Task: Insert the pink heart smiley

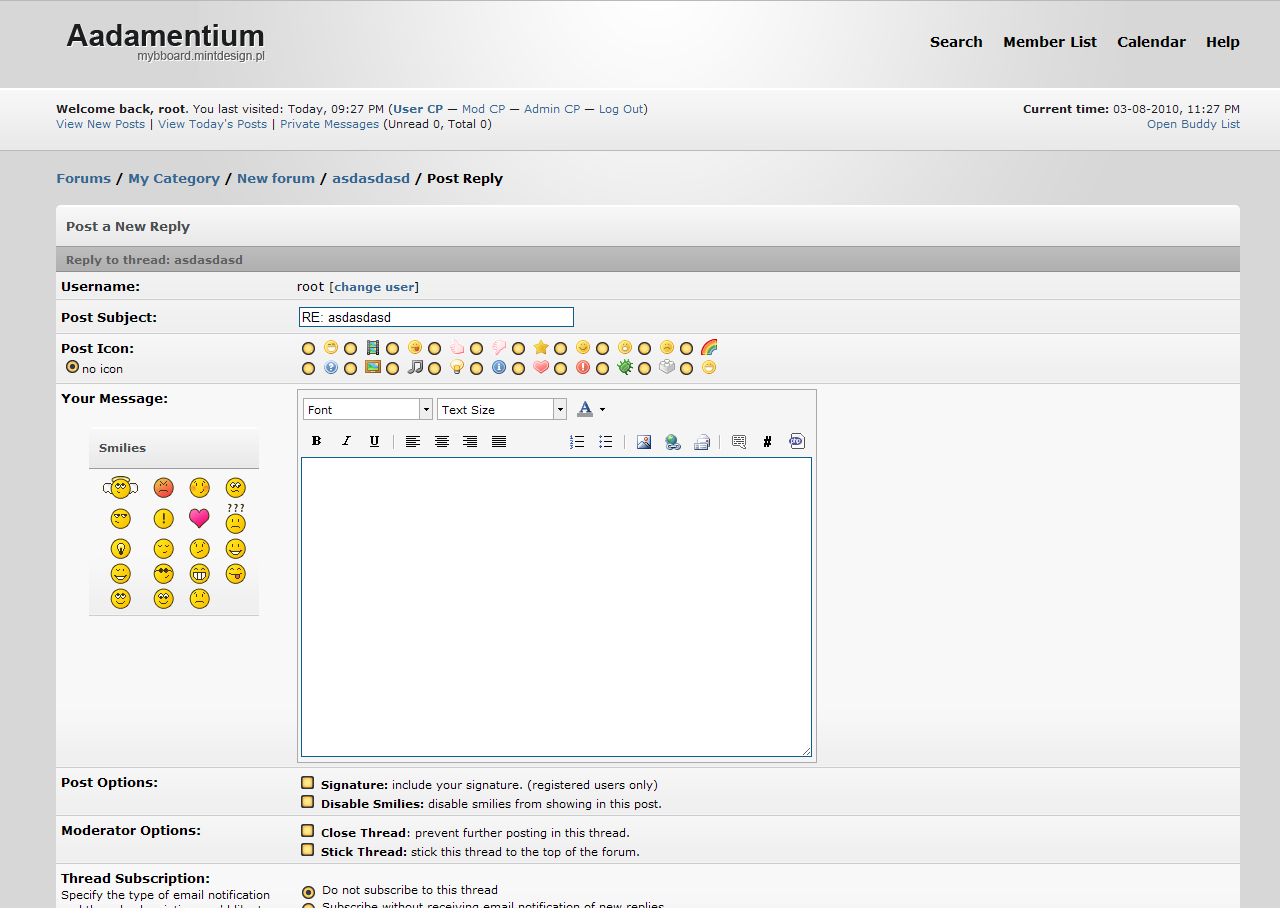Action: coord(199,518)
